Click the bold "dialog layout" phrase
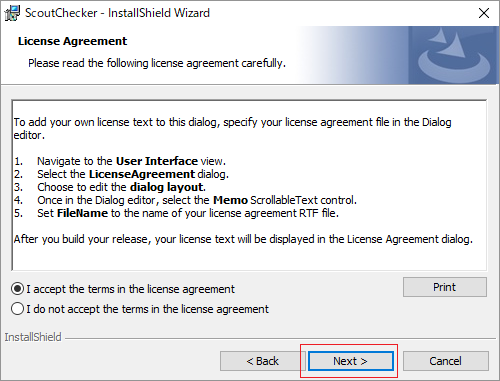Screen dimensions: 500x381 coord(166,187)
